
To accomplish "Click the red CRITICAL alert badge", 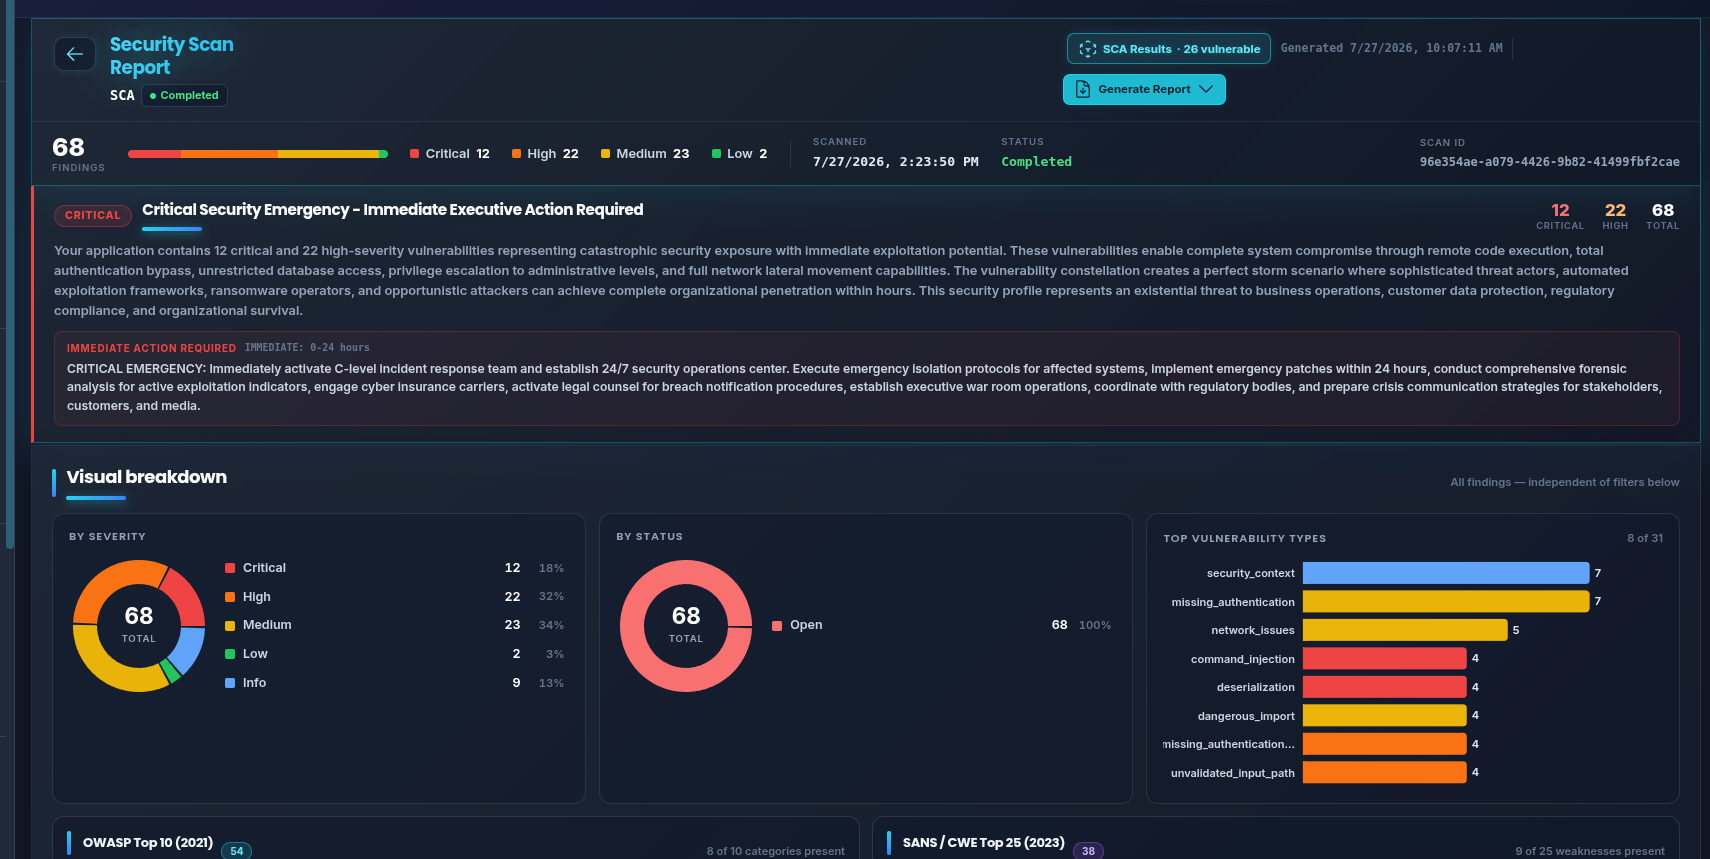I will click(x=92, y=215).
